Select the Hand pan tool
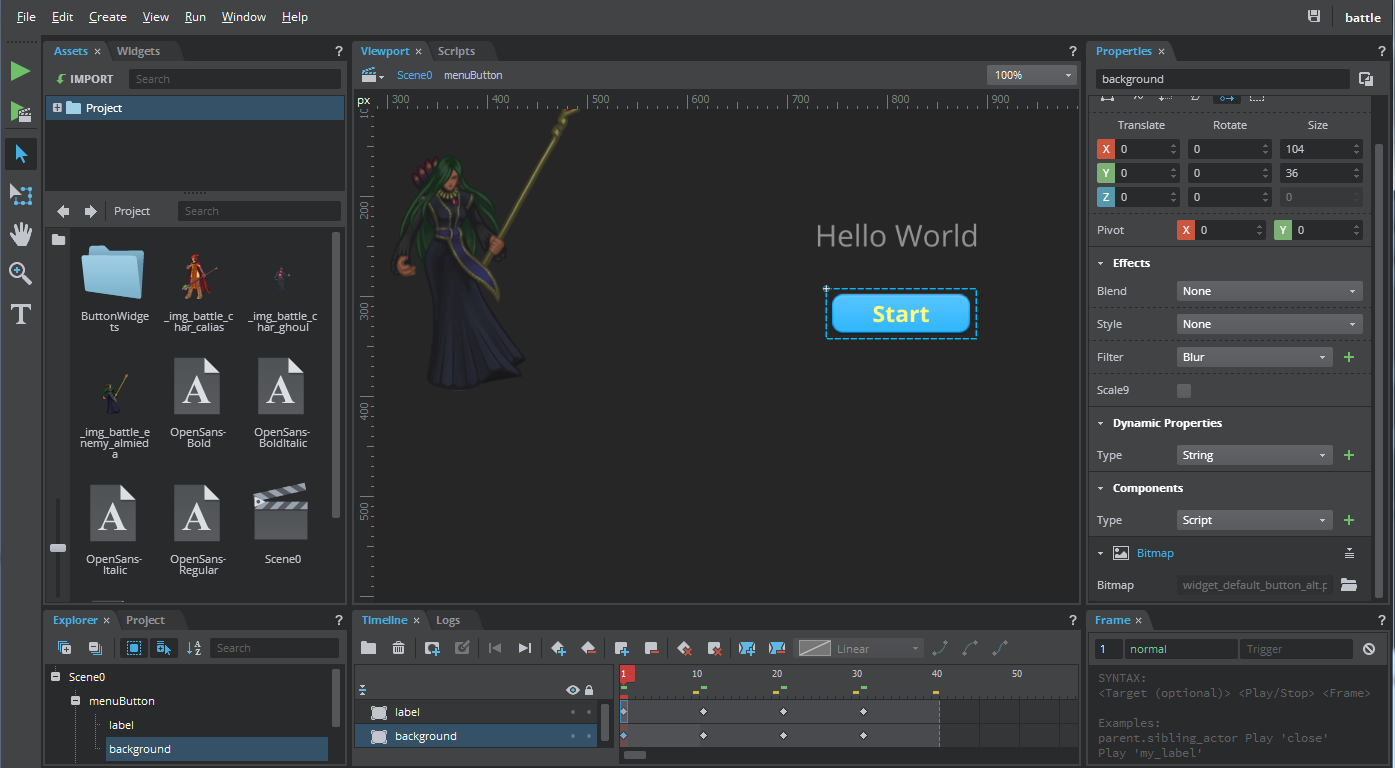Image resolution: width=1395 pixels, height=768 pixels. (x=20, y=234)
